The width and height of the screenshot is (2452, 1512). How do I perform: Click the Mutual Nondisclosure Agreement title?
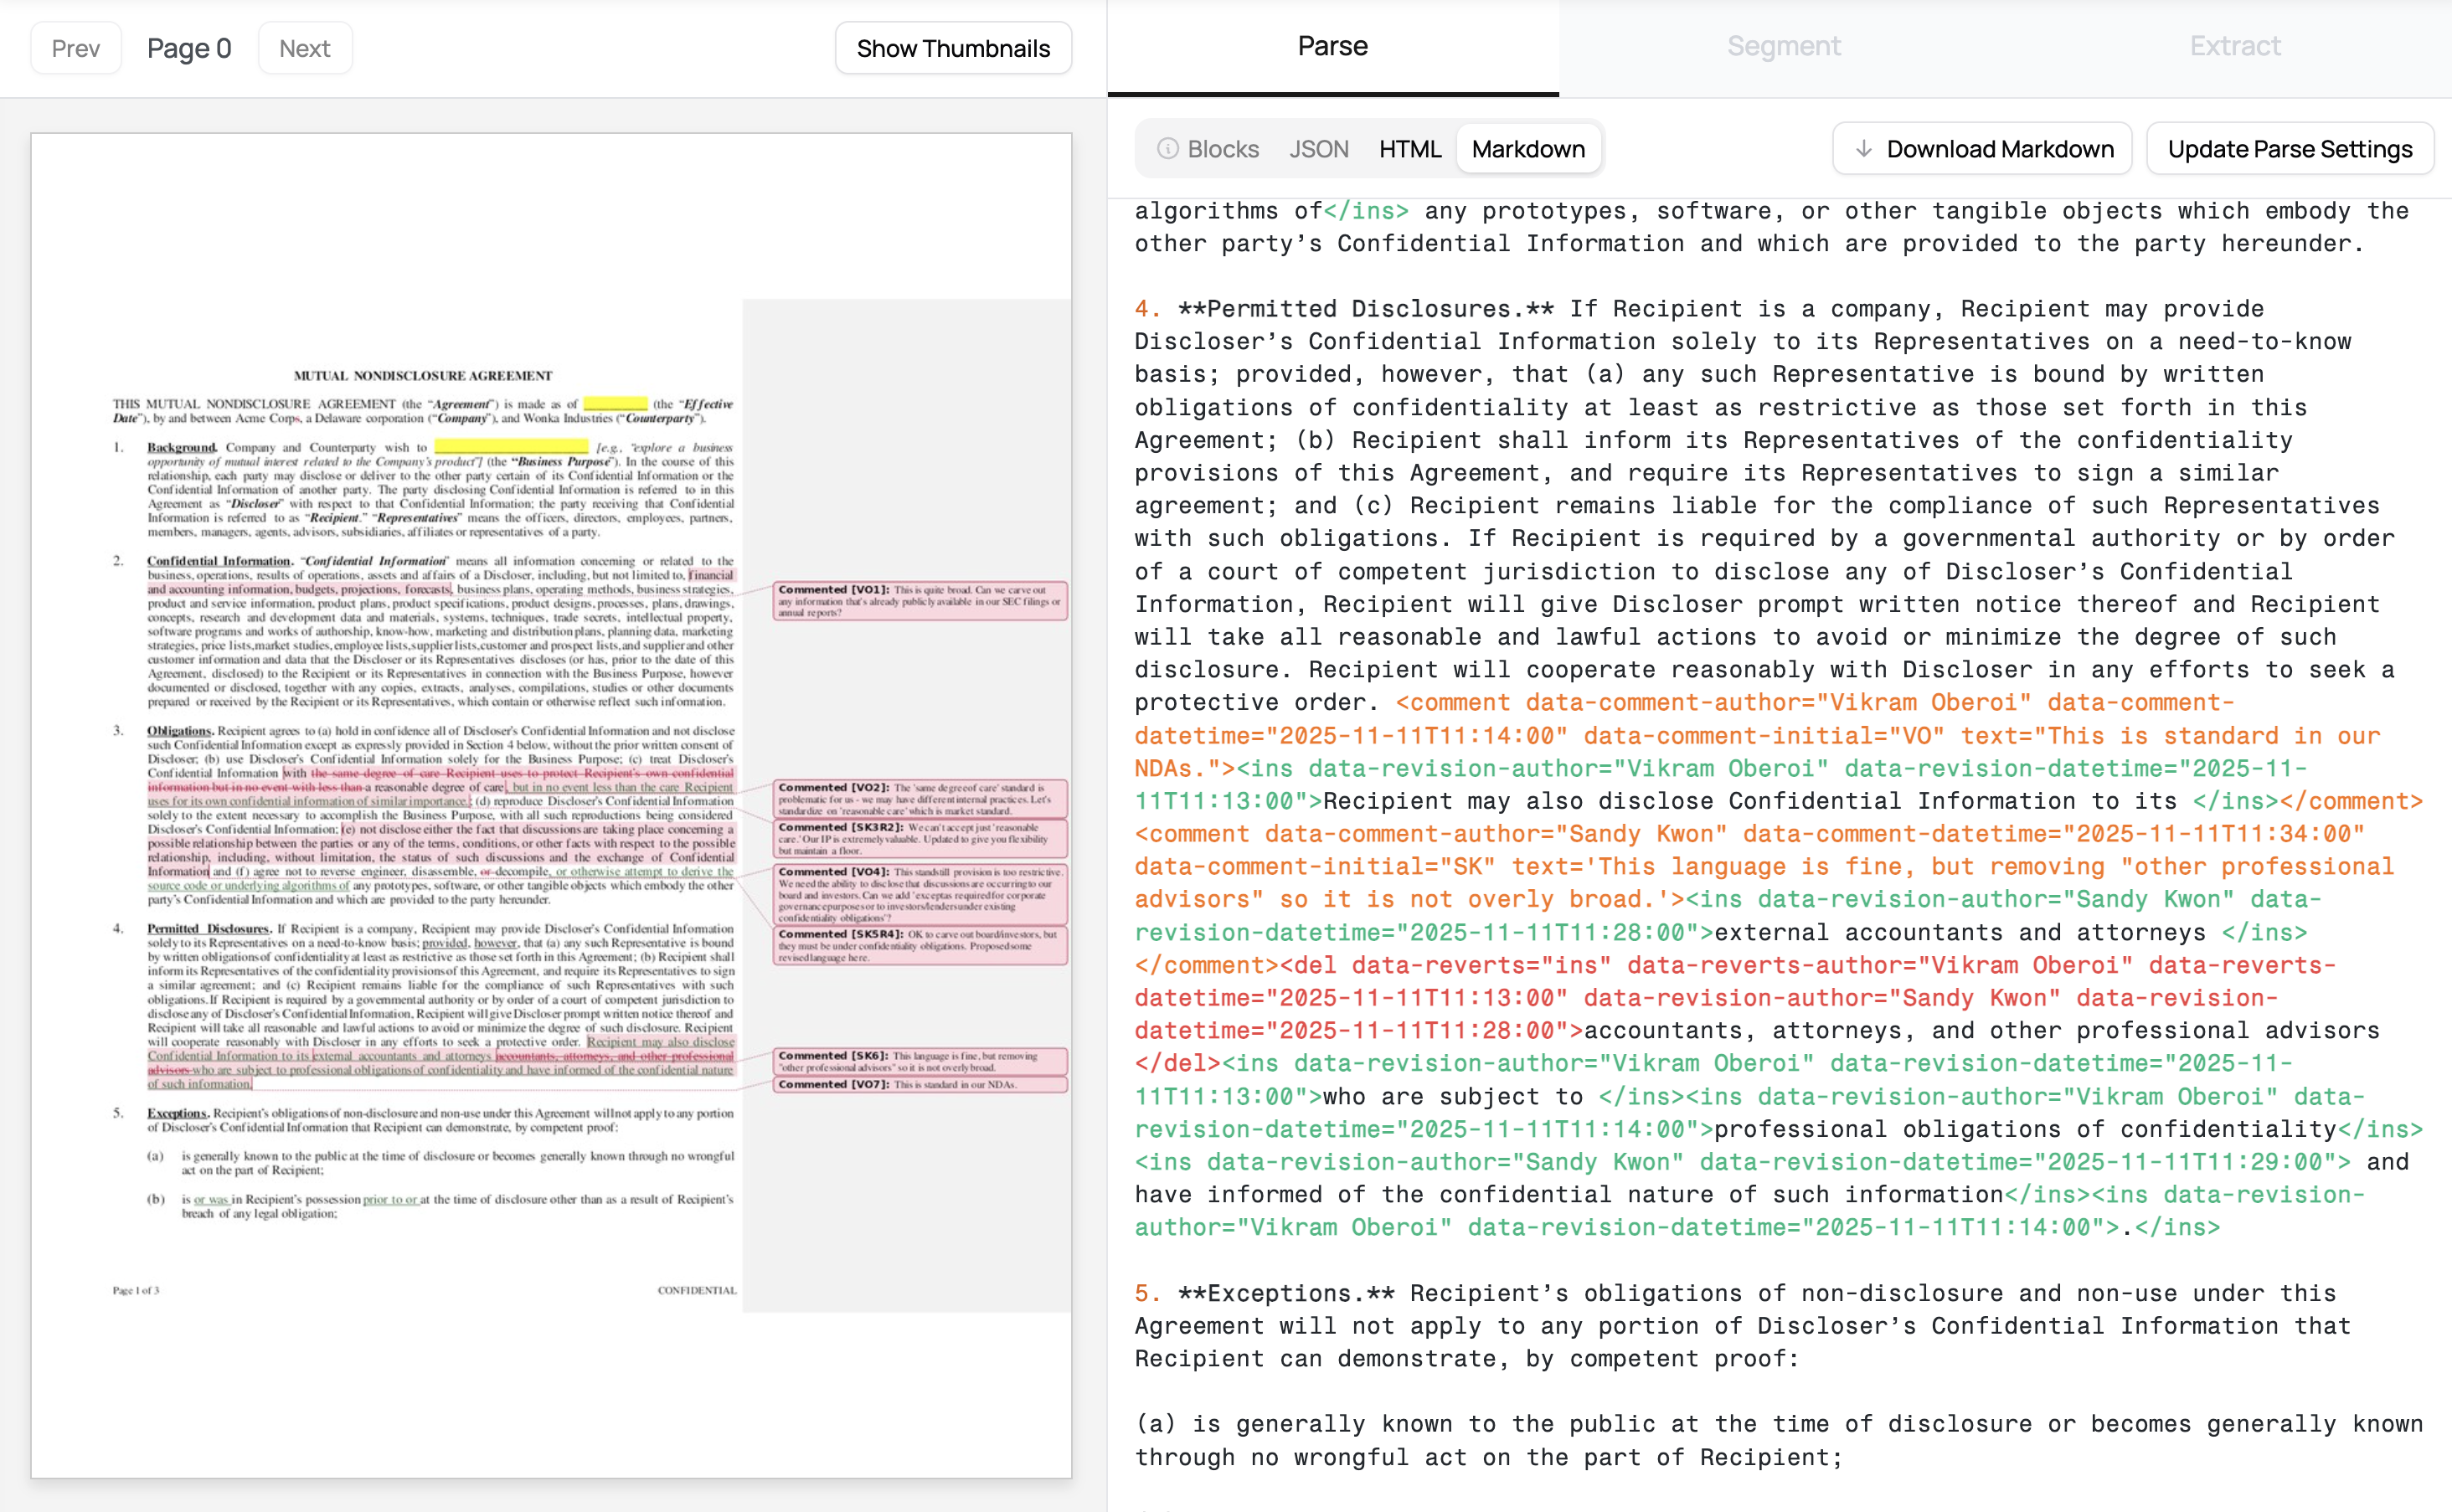pos(422,376)
